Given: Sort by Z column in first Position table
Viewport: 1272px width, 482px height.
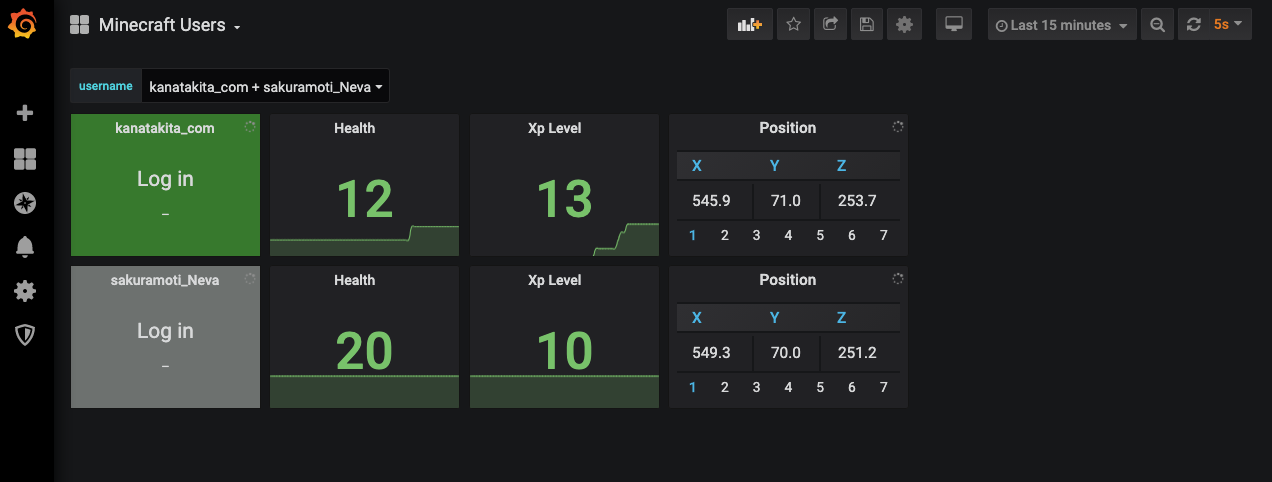Looking at the screenshot, I should (x=842, y=166).
